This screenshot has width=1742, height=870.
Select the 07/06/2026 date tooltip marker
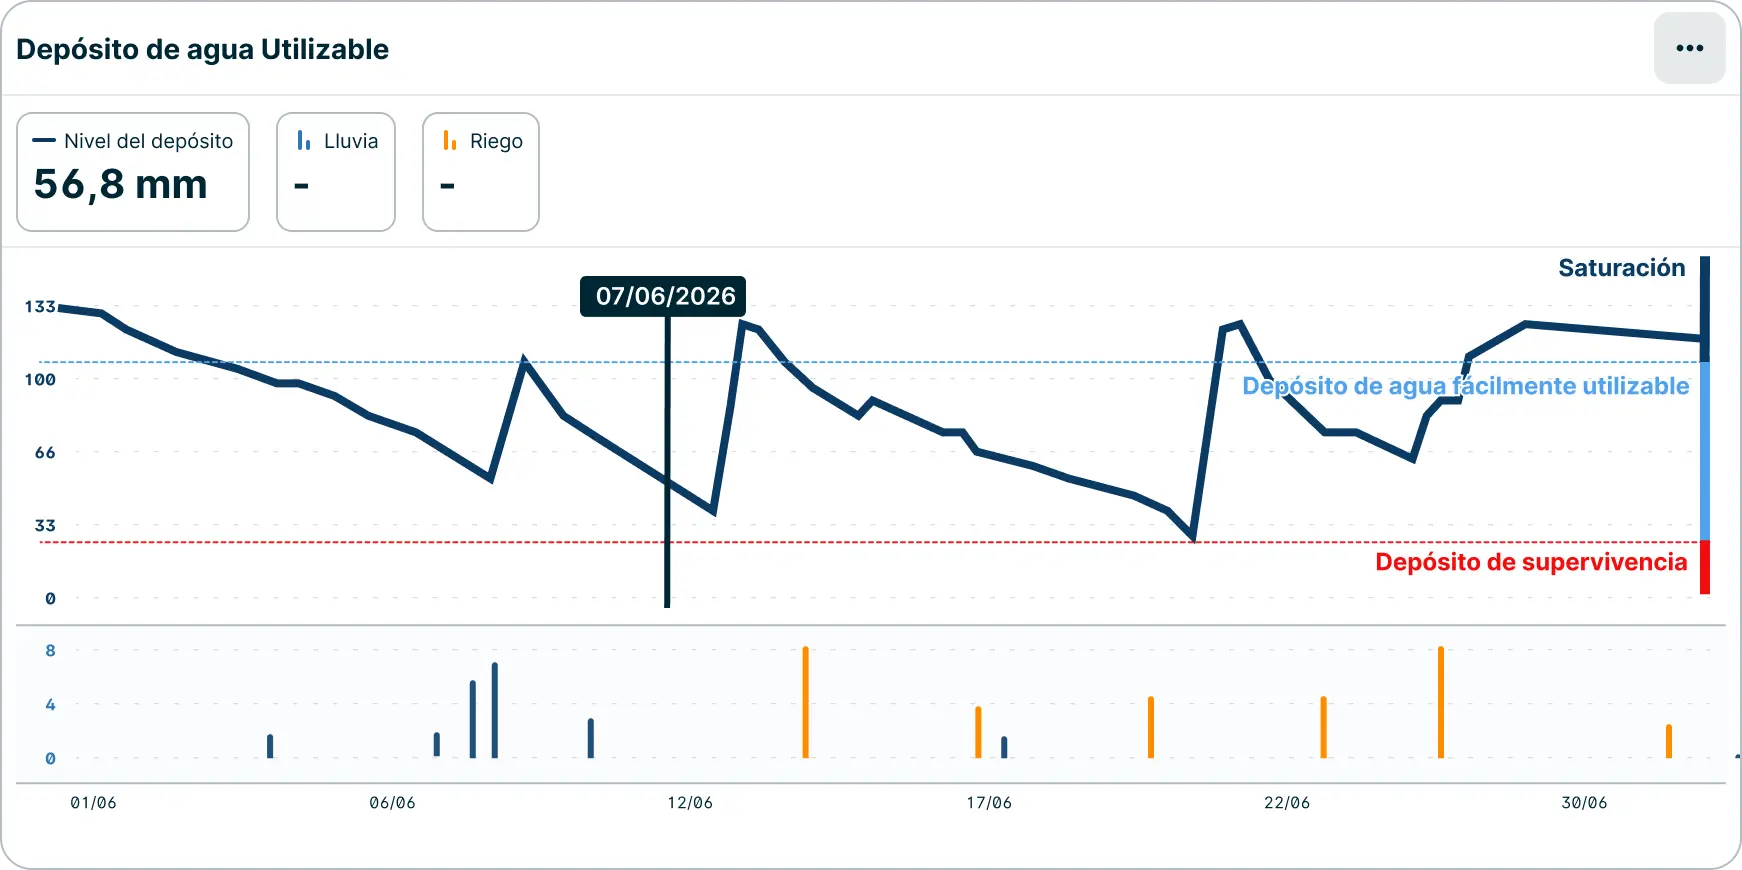[x=663, y=296]
